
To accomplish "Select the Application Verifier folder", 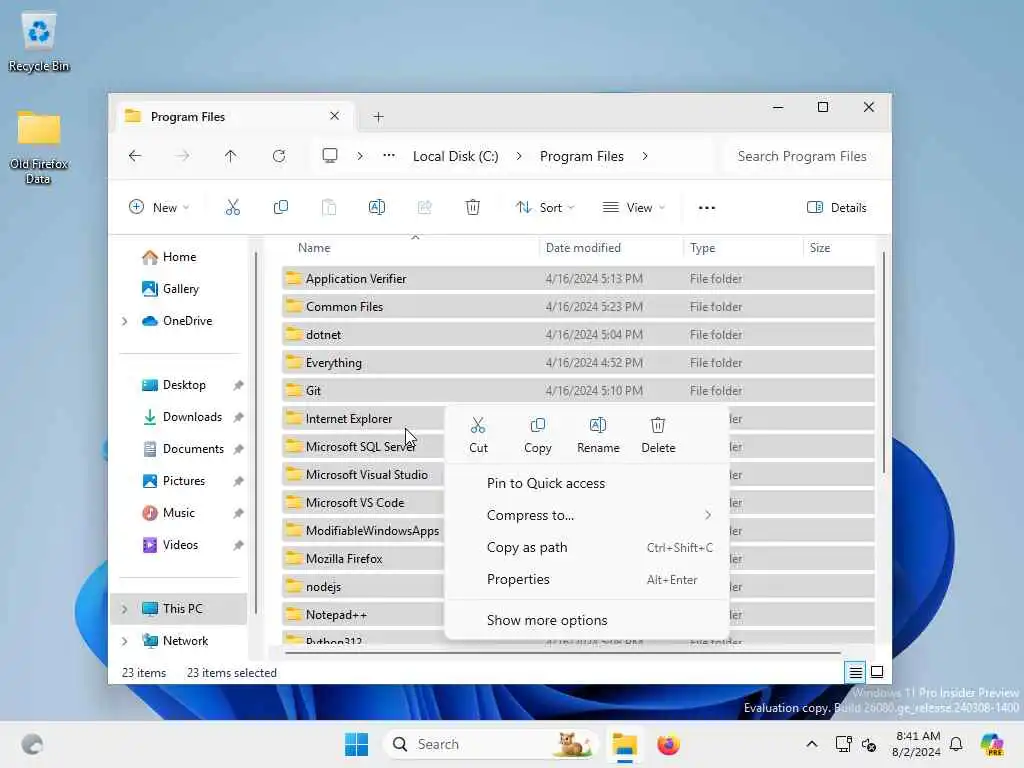I will point(578,279).
